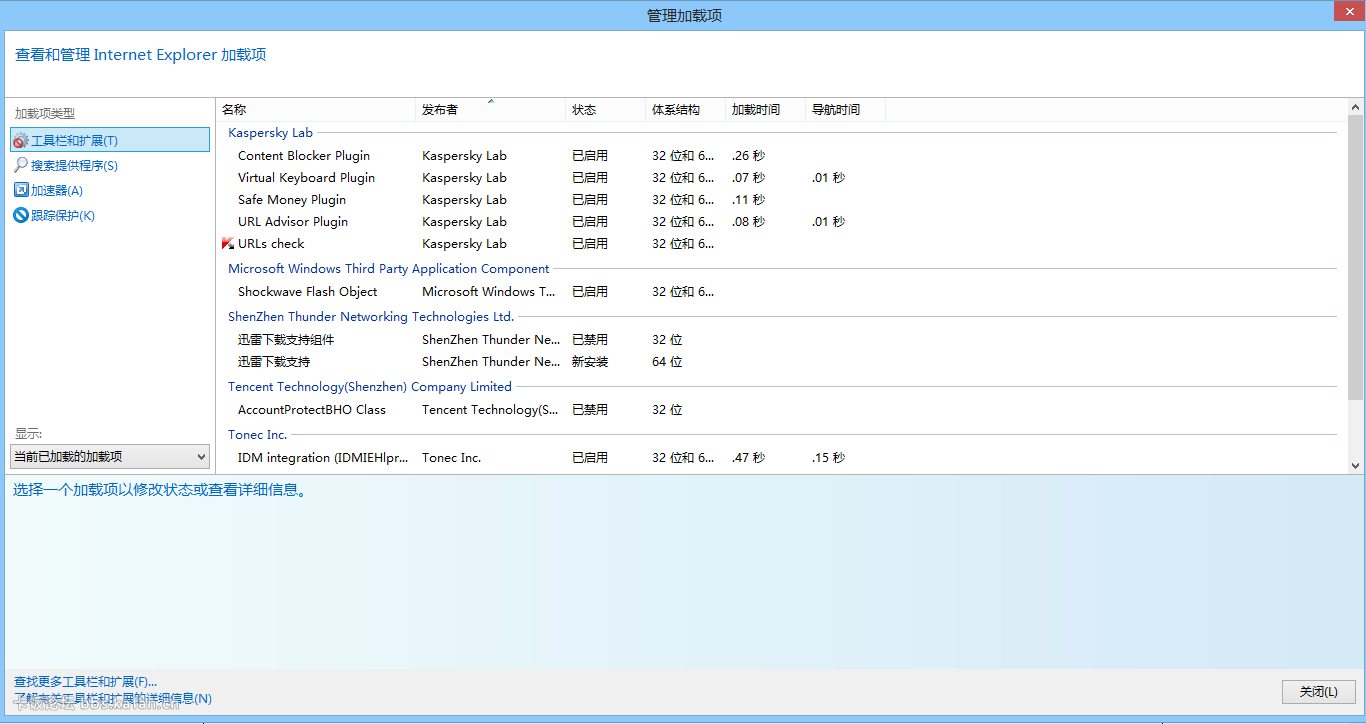Collapse the Tonec Inc. group header
1366x724 pixels.
257,434
